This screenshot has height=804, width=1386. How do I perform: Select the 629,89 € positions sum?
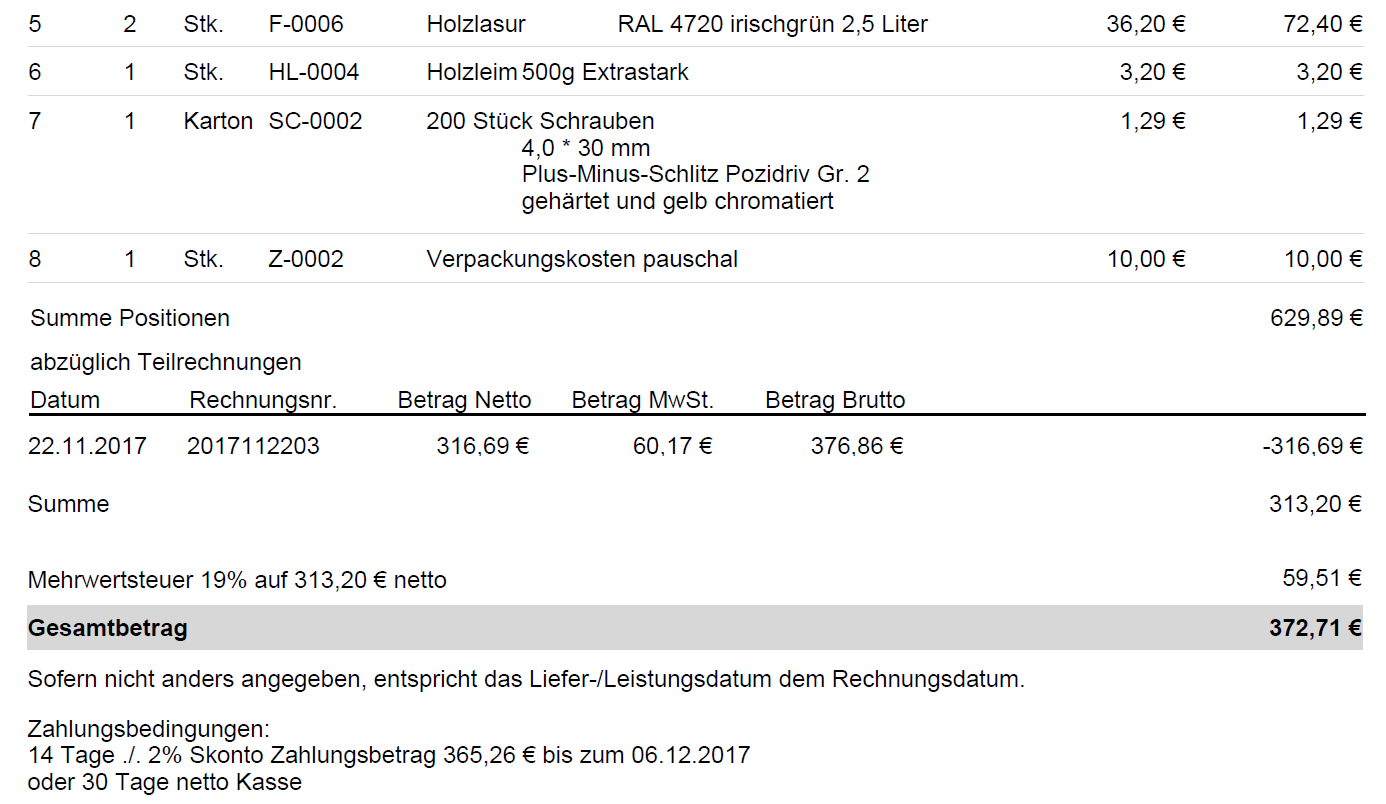[1315, 318]
